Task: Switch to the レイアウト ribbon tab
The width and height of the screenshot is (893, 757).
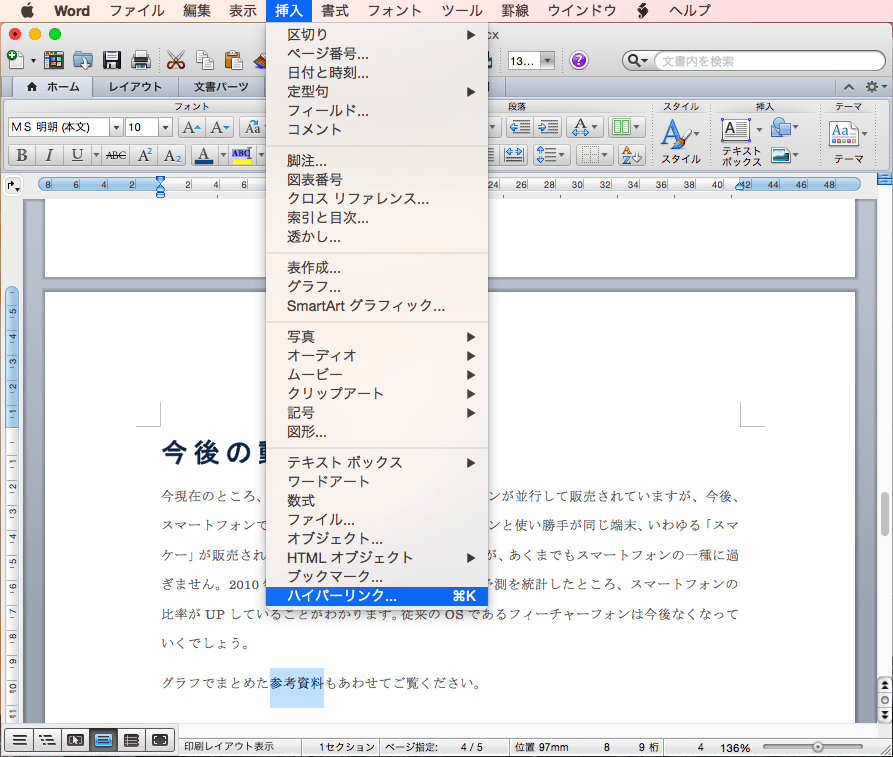Action: click(x=136, y=87)
